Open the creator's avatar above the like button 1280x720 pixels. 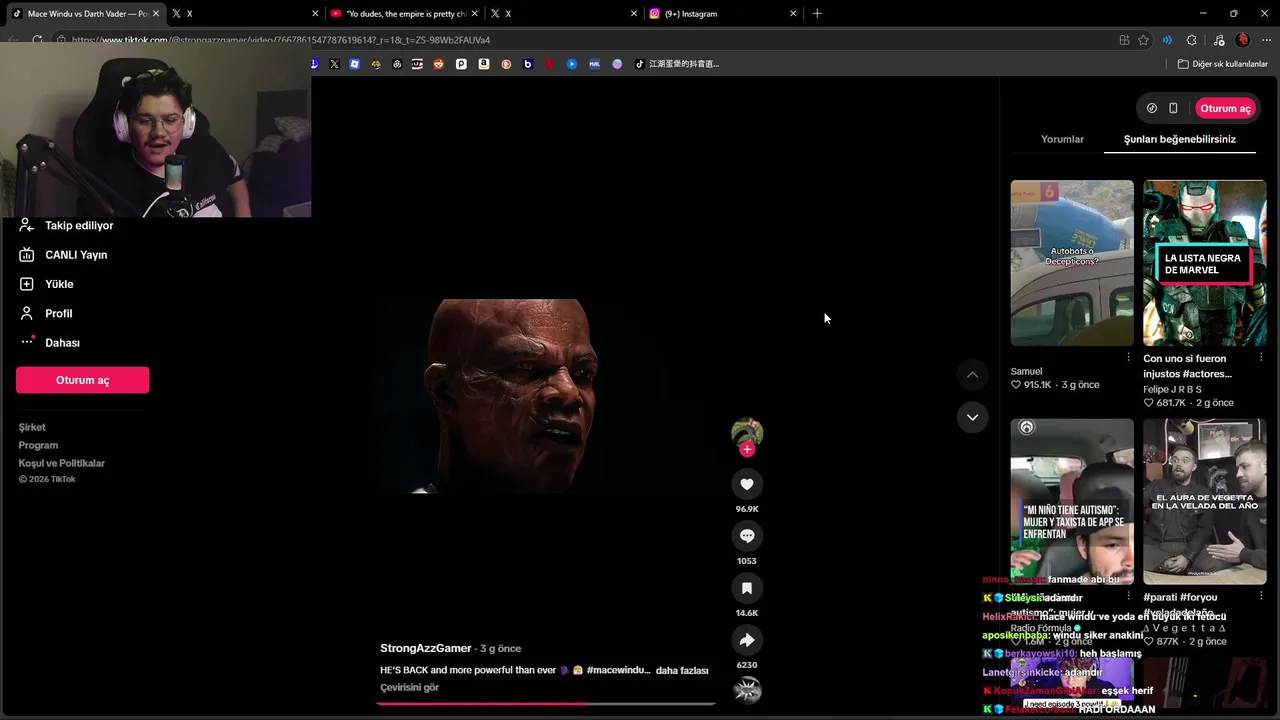(747, 432)
